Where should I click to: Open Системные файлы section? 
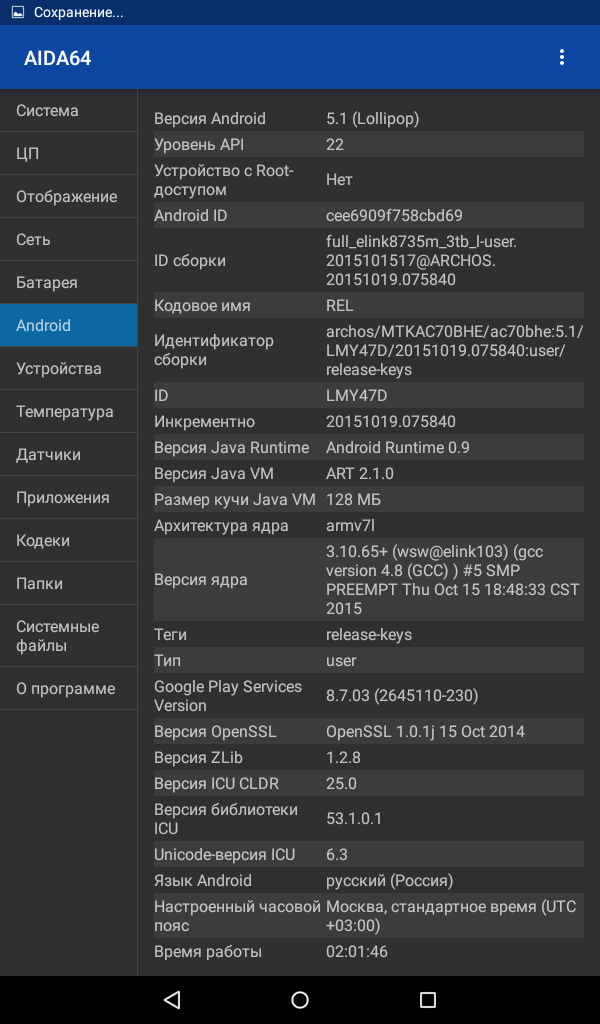point(69,636)
